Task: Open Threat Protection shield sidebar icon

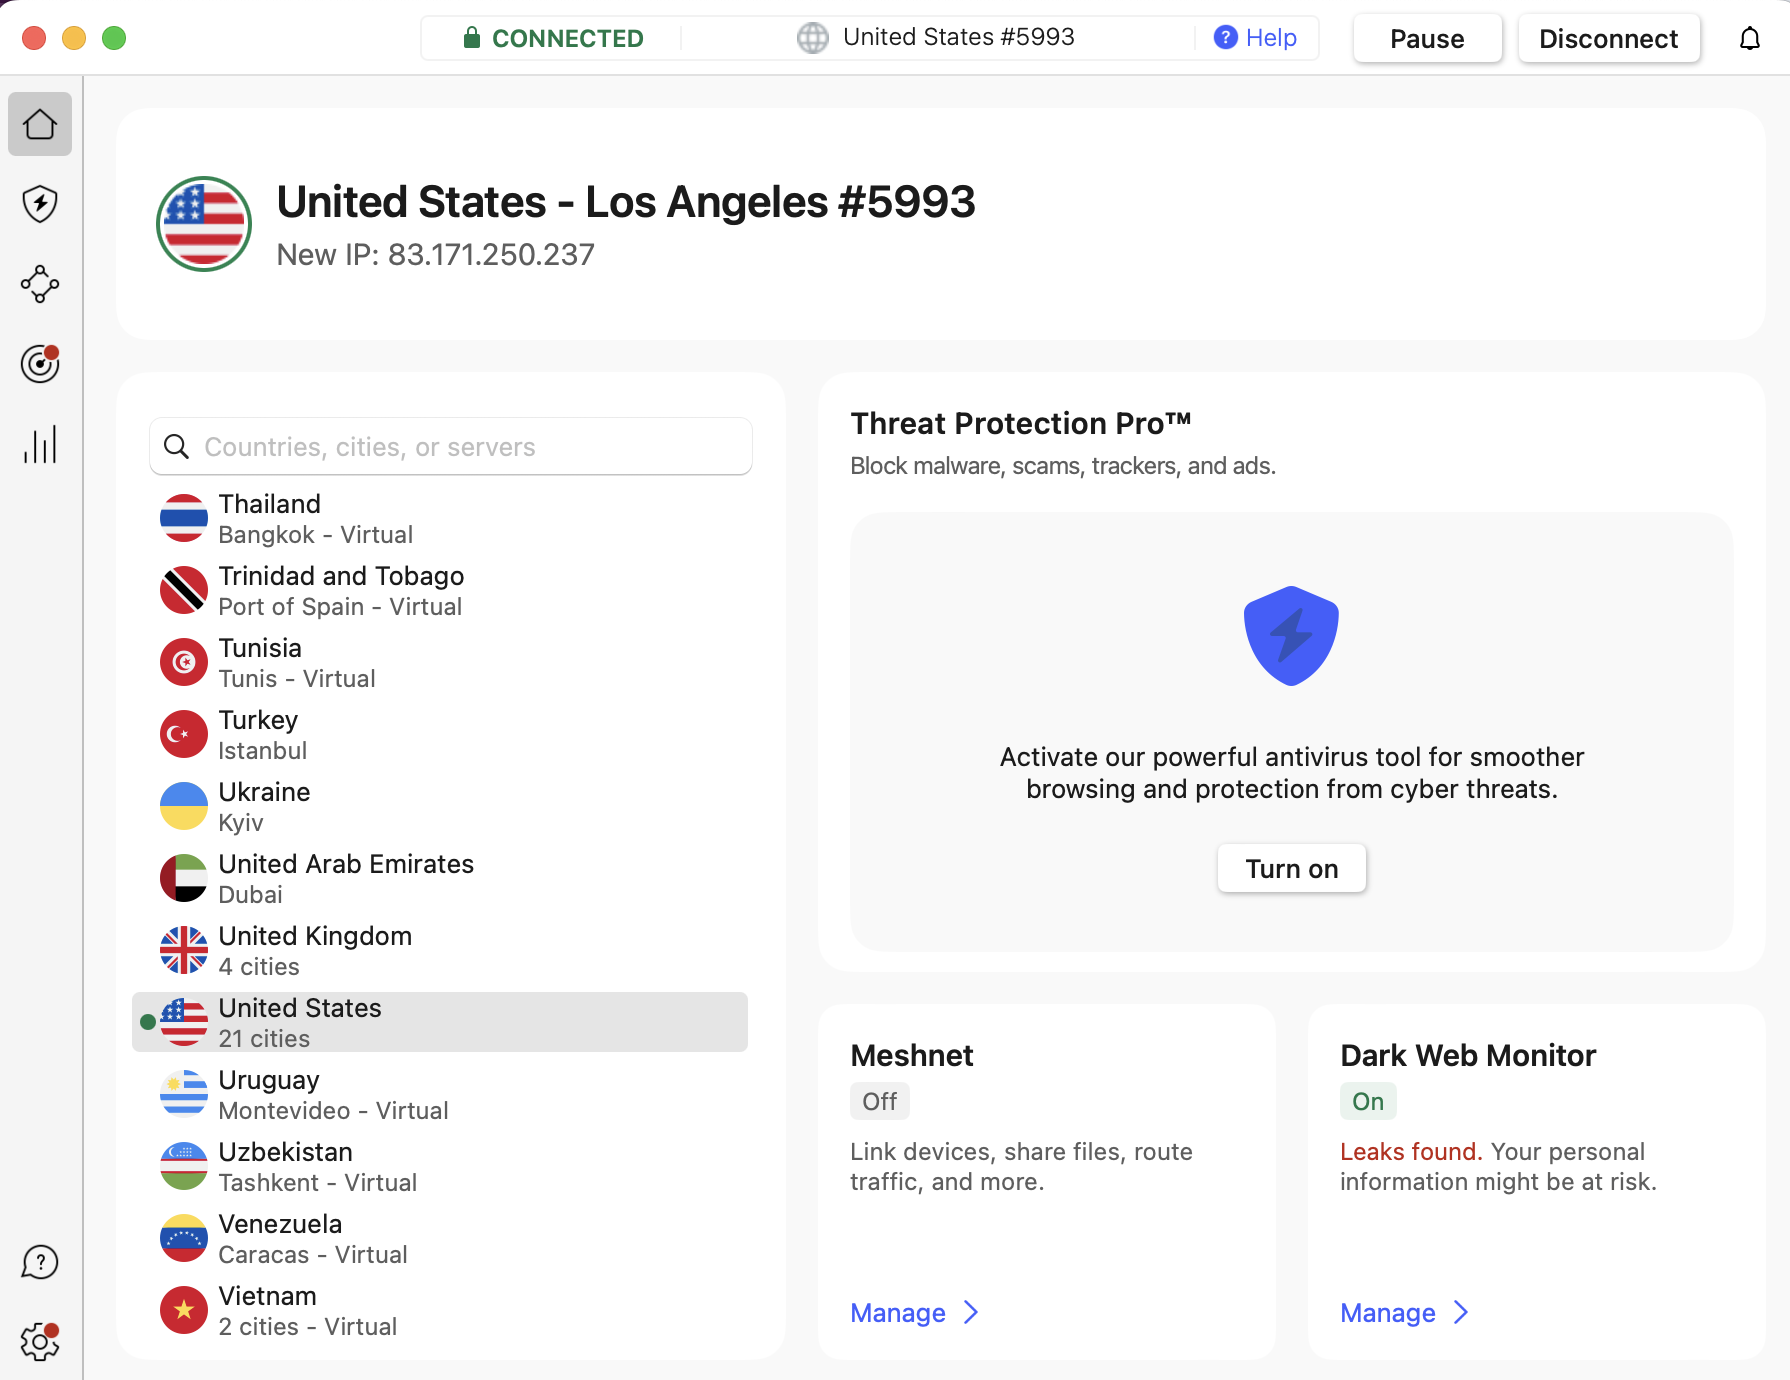Action: [x=40, y=204]
